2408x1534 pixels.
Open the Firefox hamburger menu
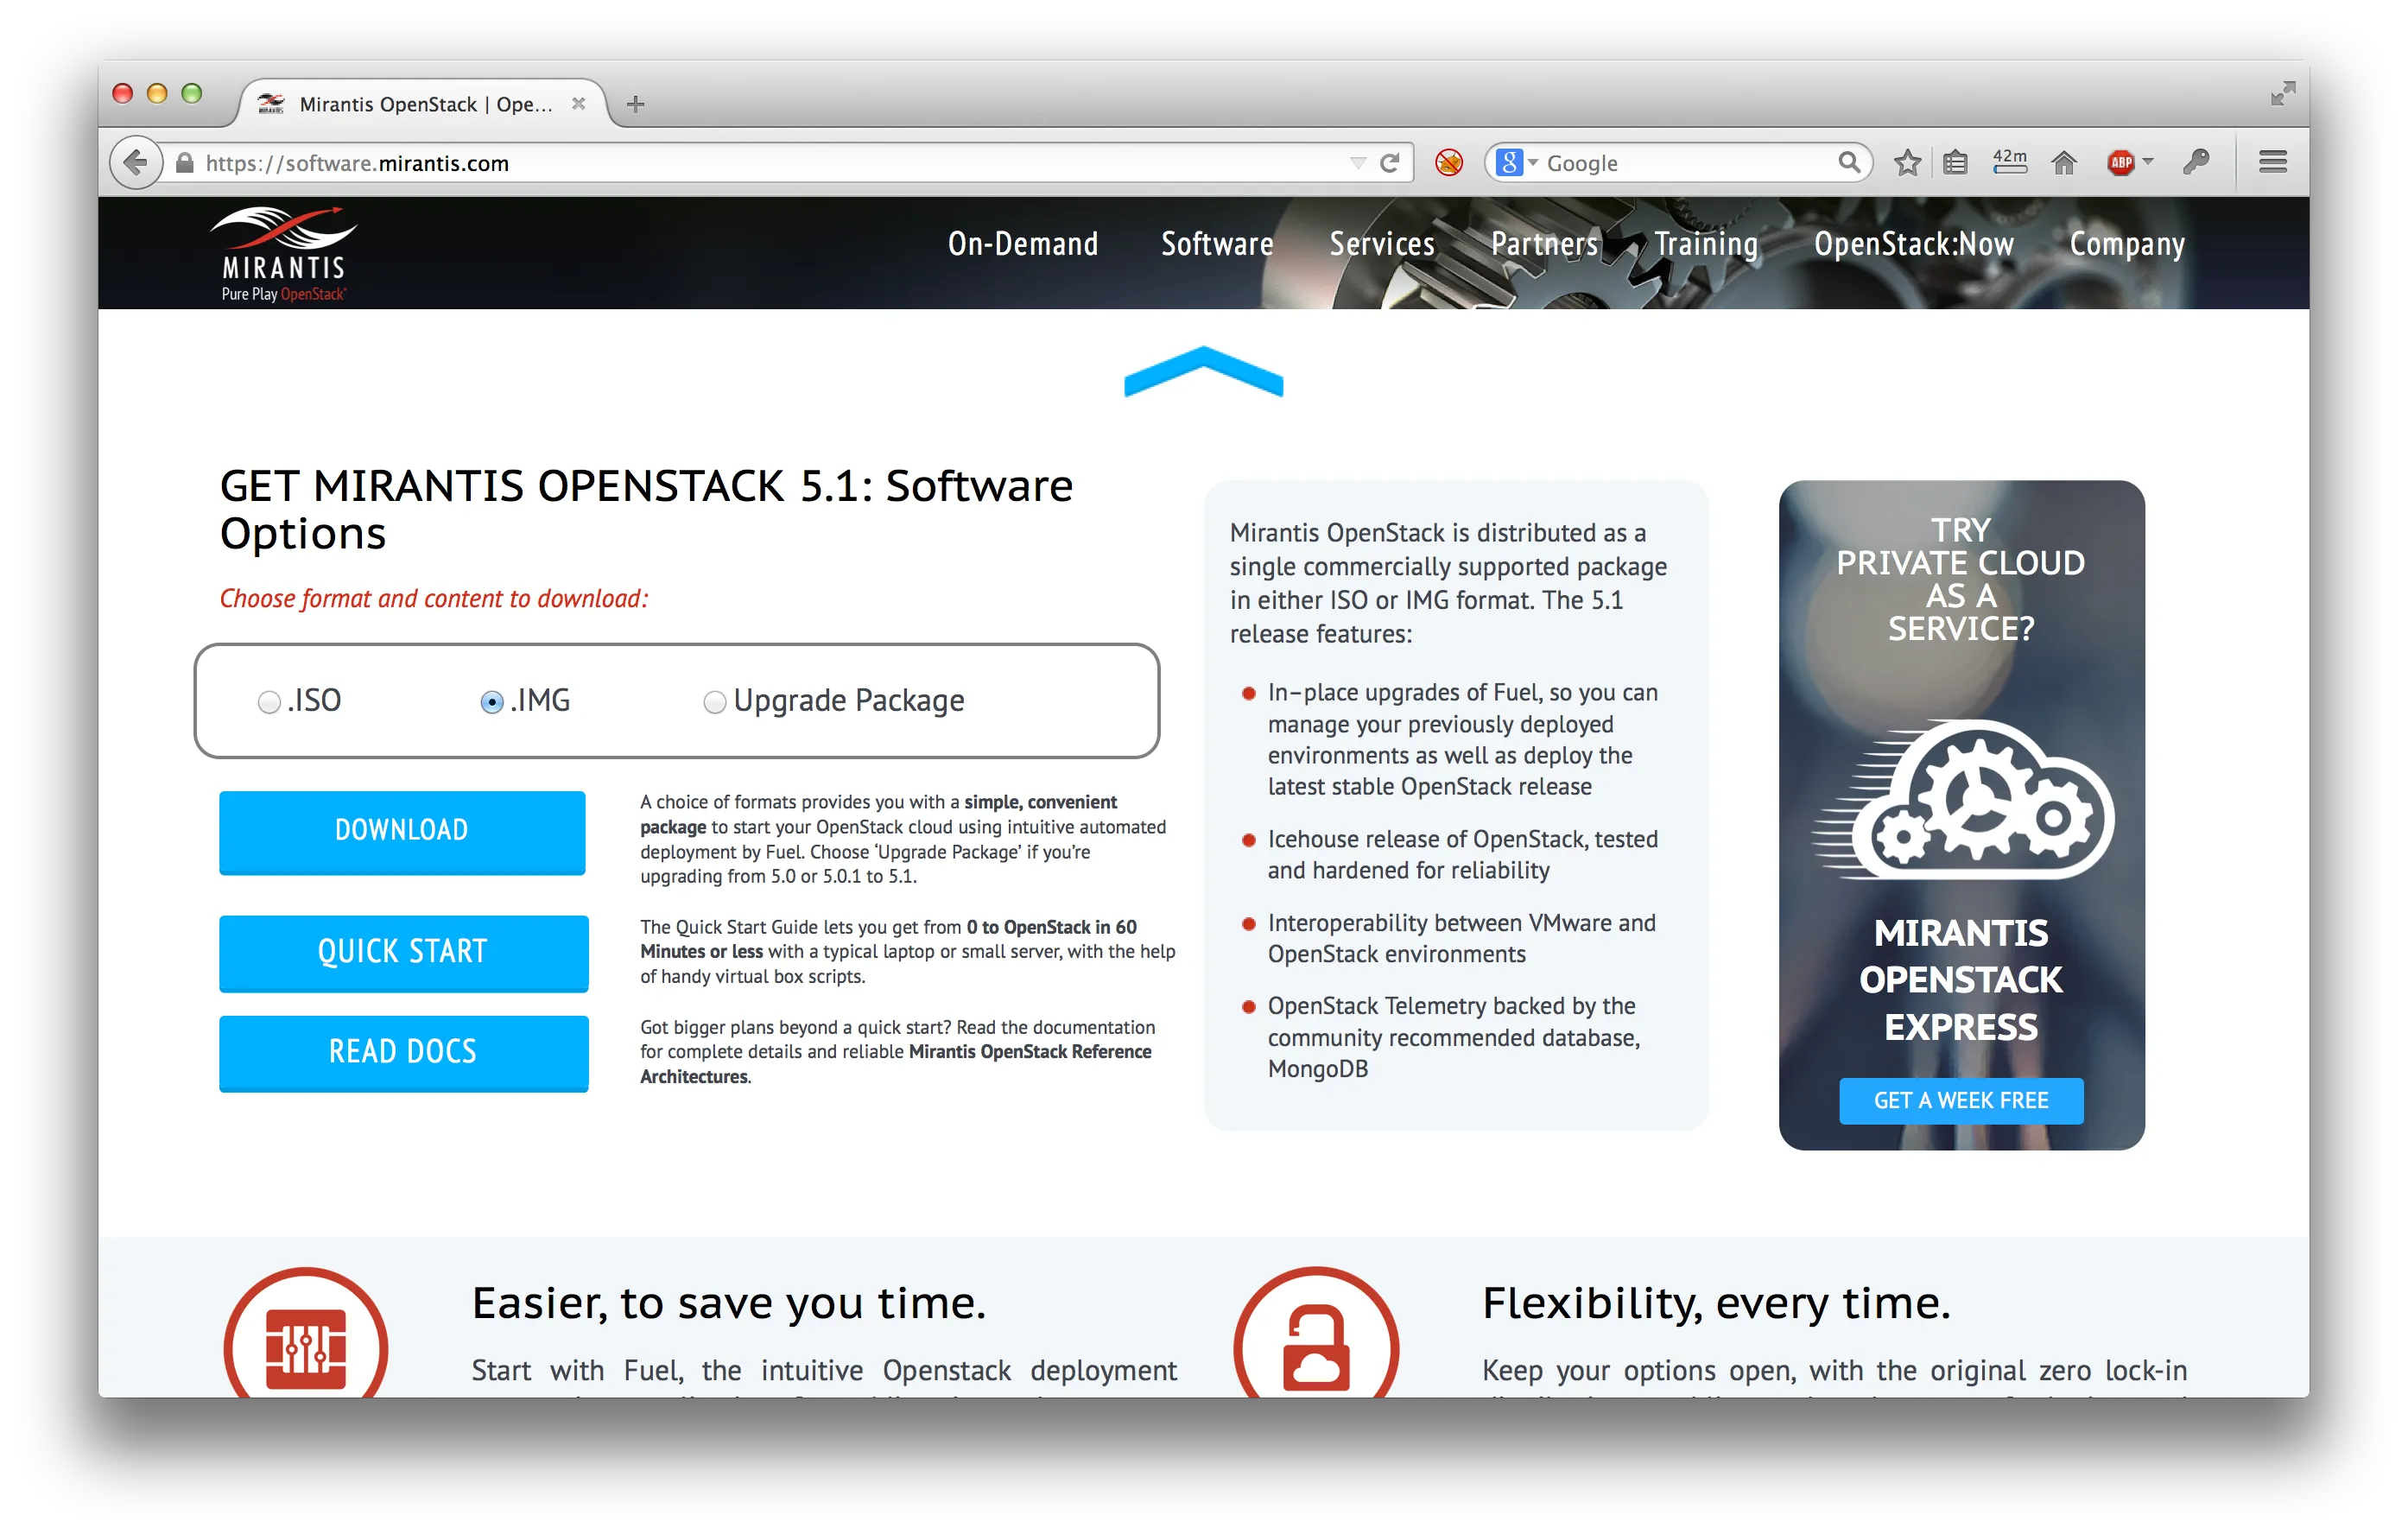click(2272, 162)
